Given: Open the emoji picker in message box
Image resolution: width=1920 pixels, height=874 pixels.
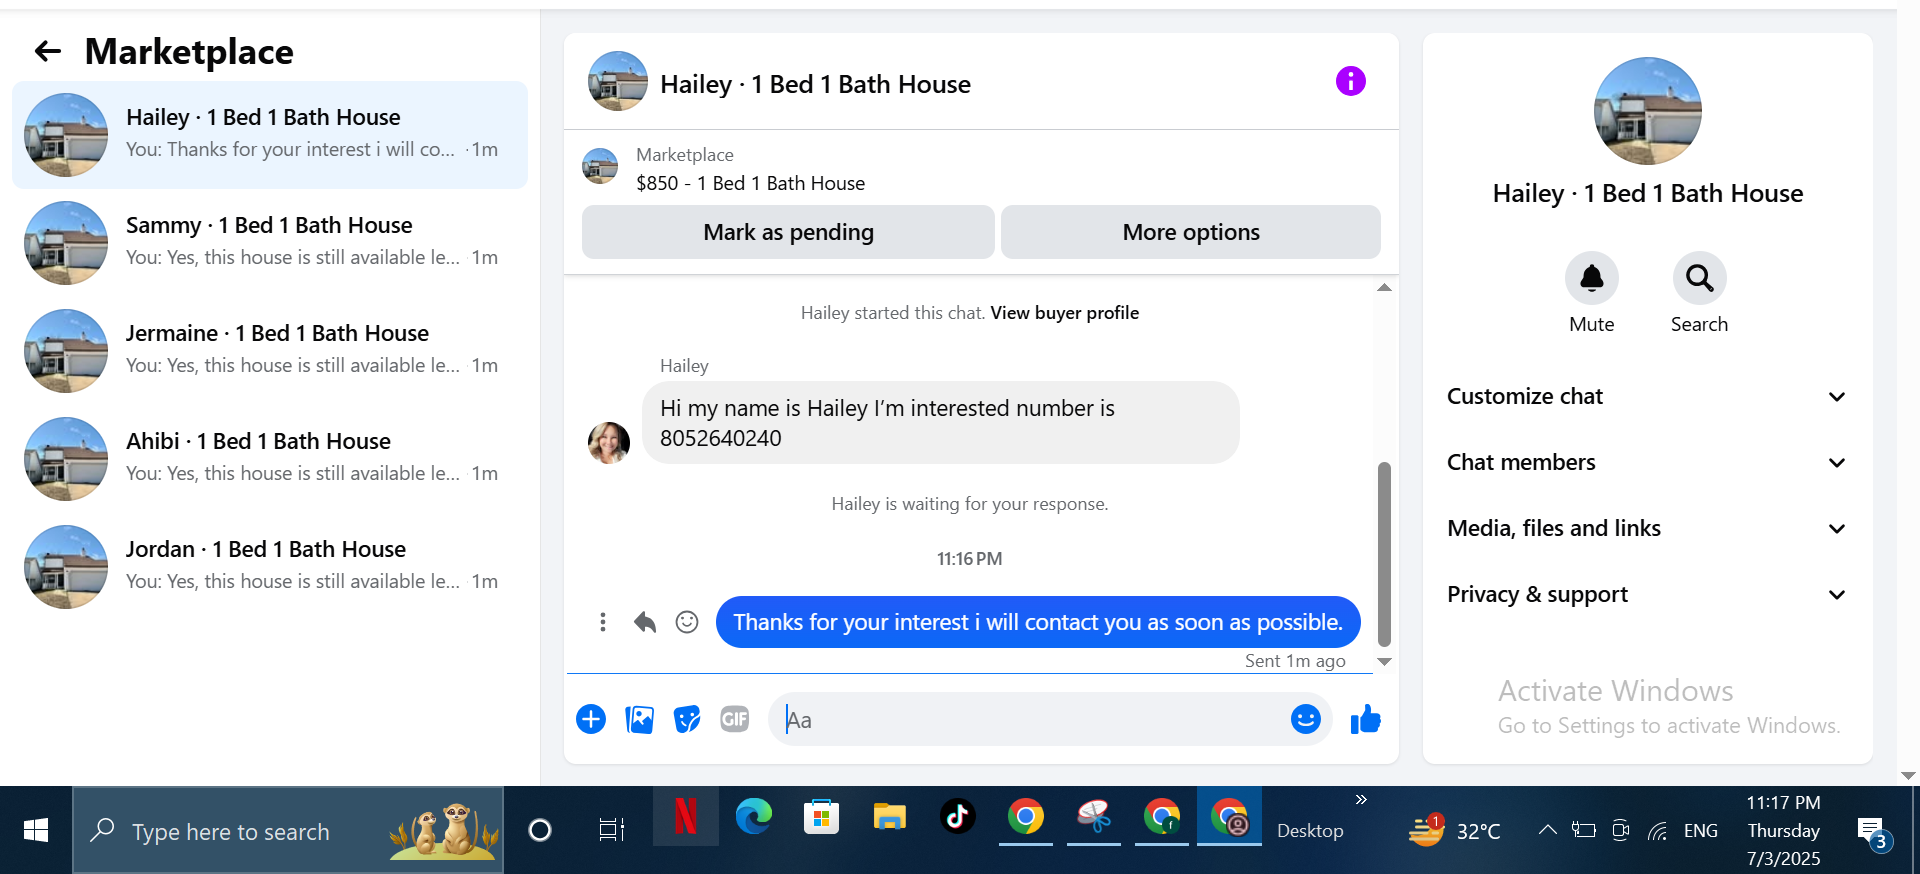Looking at the screenshot, I should 1305,719.
